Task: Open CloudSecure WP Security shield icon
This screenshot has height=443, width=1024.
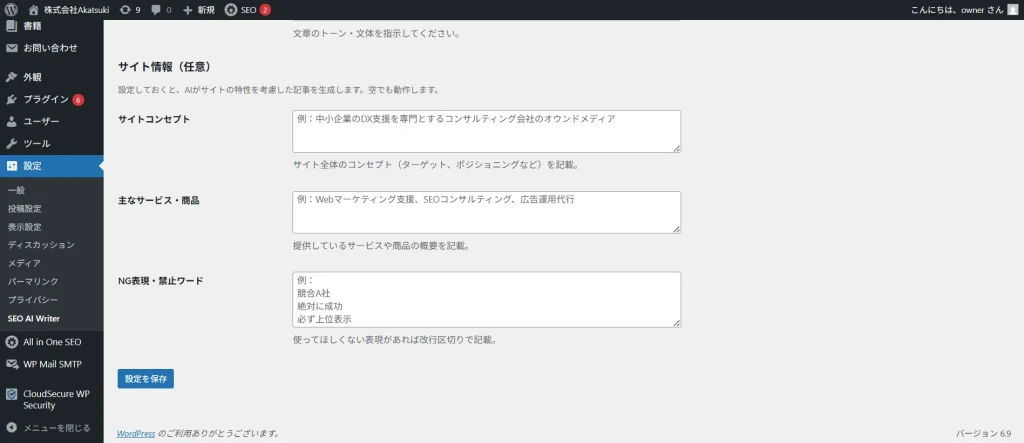Action: [12, 394]
